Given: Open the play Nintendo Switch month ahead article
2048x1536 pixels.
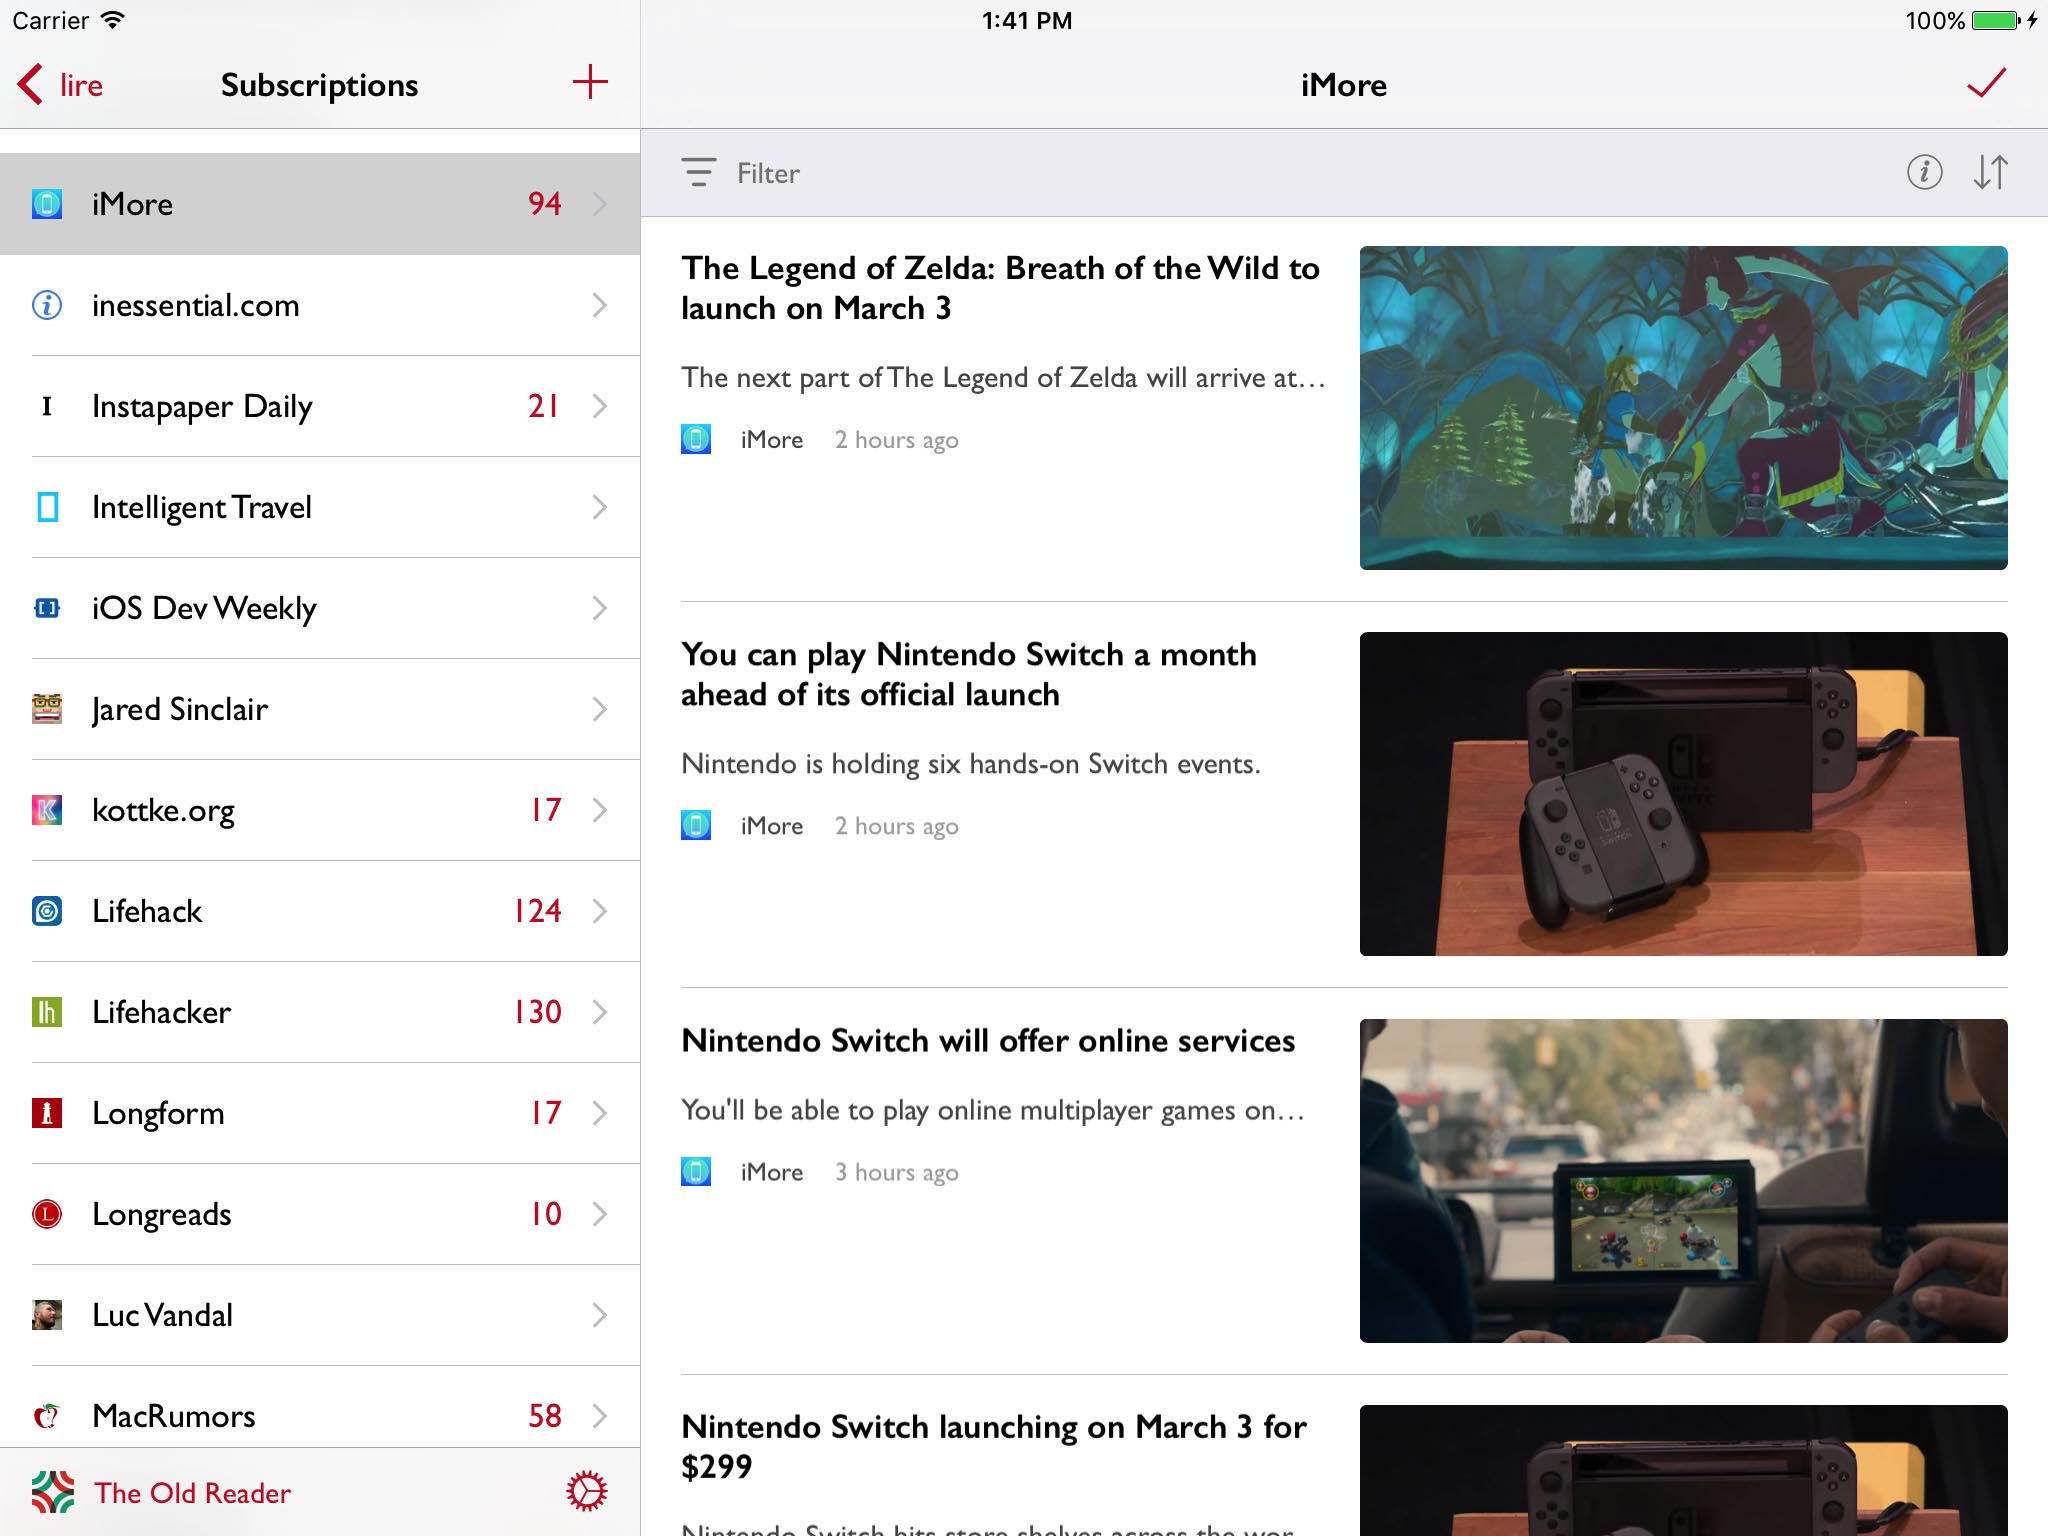Looking at the screenshot, I should [x=1344, y=794].
